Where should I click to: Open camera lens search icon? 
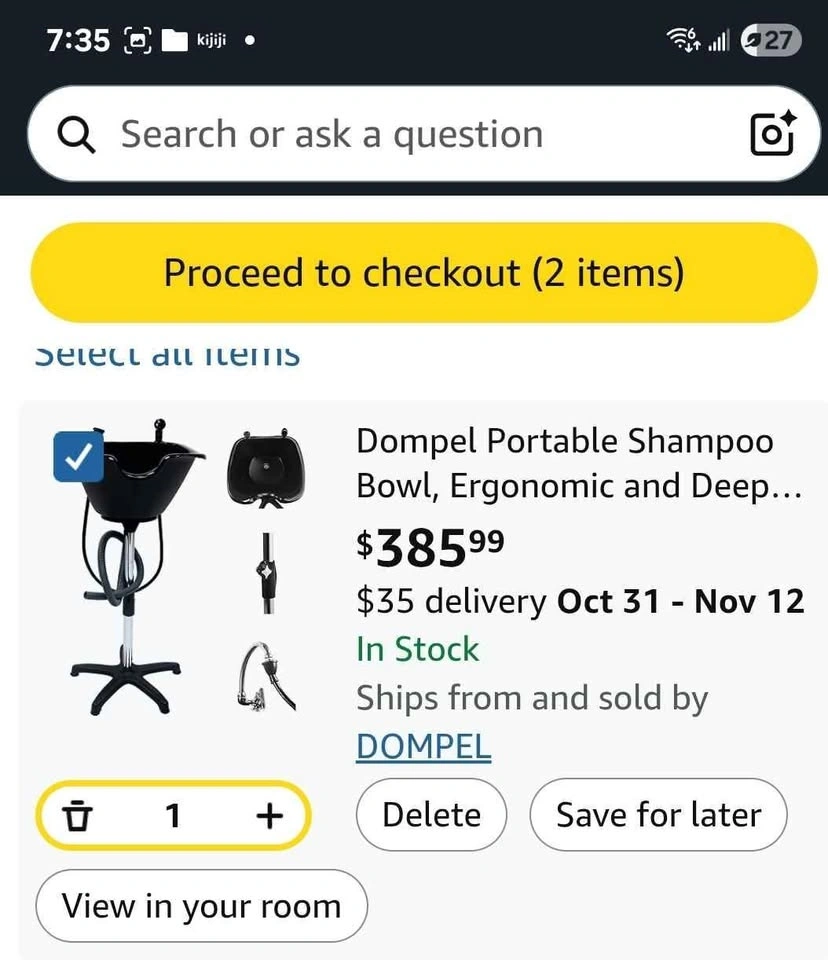pyautogui.click(x=773, y=133)
